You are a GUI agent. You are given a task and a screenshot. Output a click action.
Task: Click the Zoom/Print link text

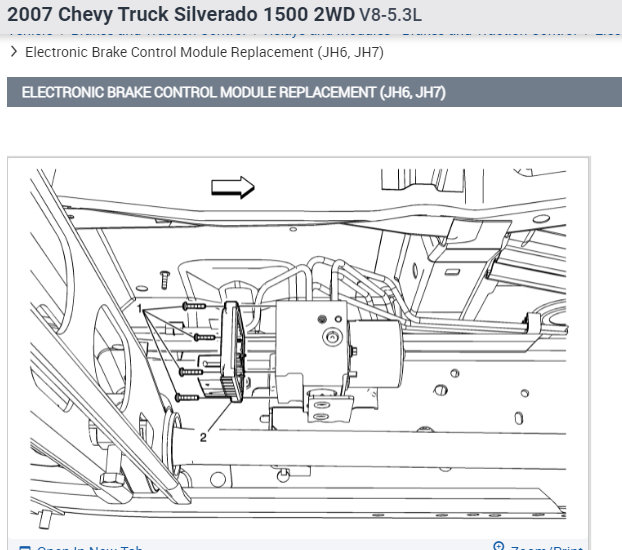tap(547, 548)
